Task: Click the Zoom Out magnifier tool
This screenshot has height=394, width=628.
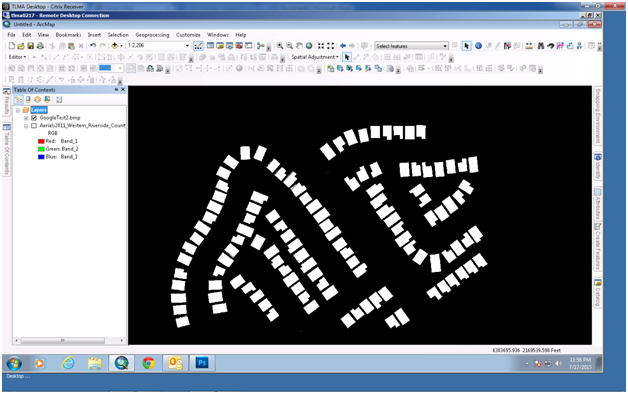Action: (x=290, y=46)
